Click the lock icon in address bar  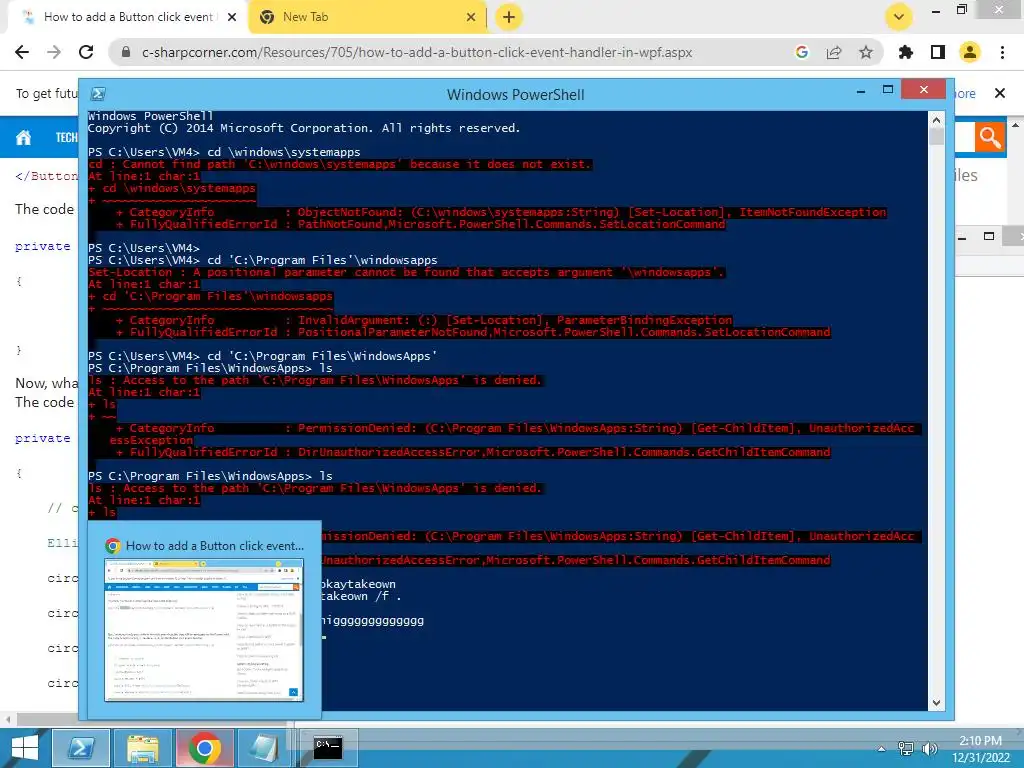[126, 52]
